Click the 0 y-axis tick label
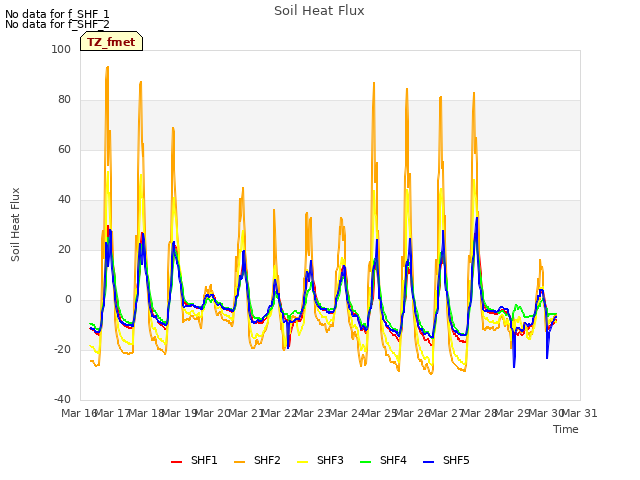Viewport: 640px width, 480px height. point(68,300)
